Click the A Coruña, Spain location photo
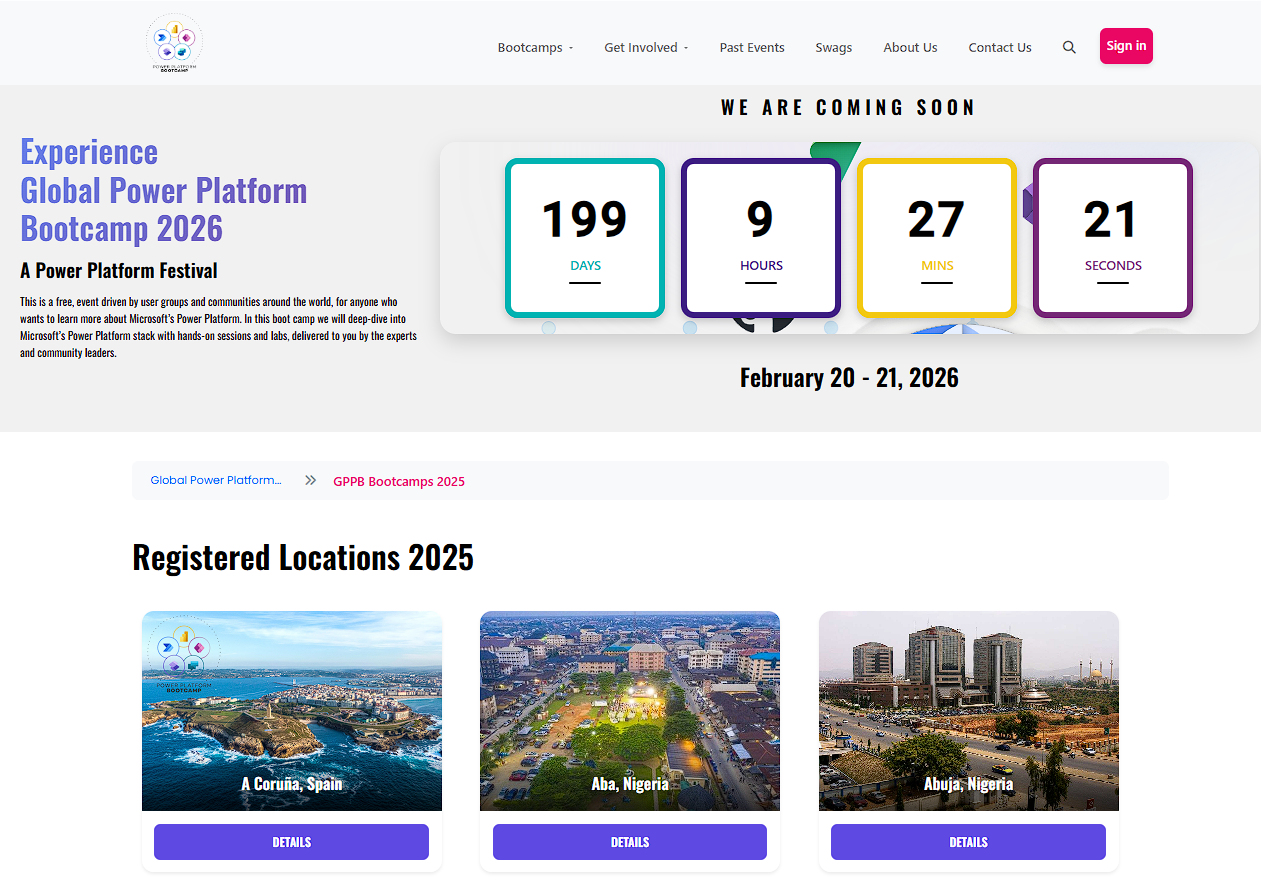 click(x=291, y=711)
